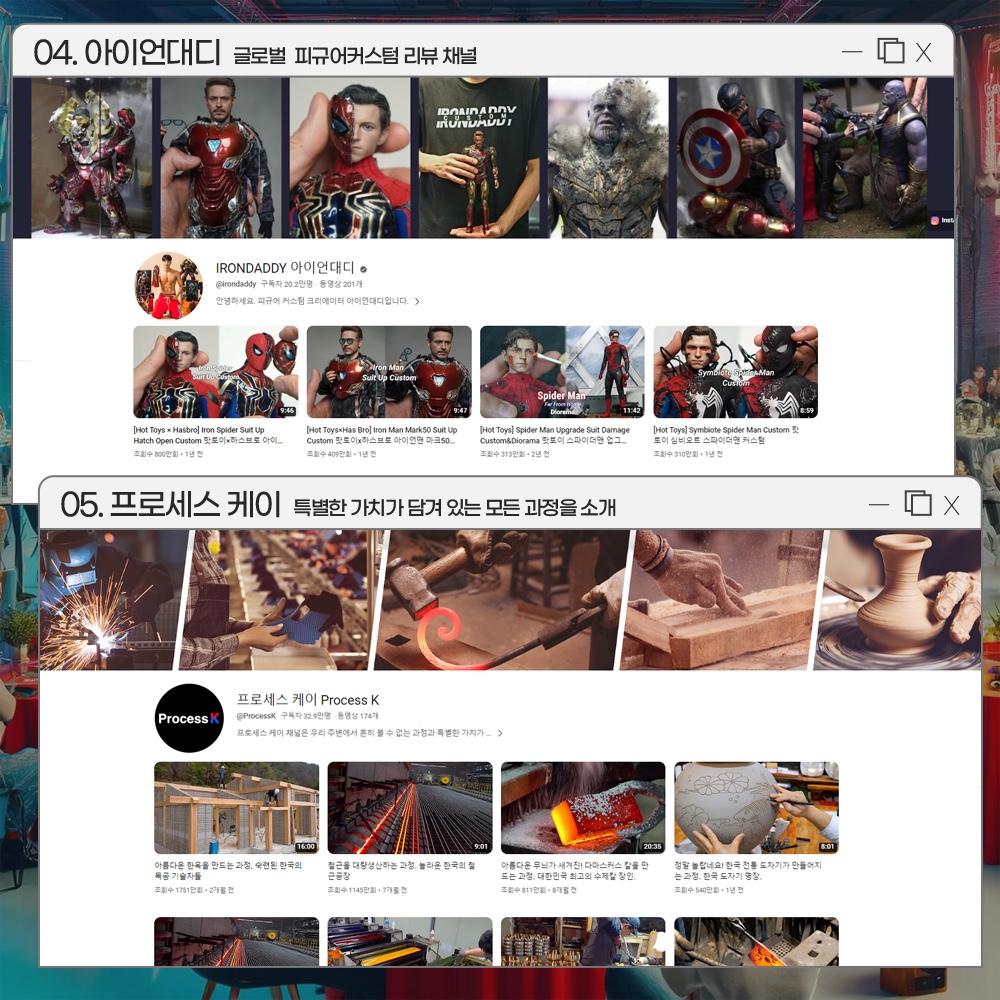Viewport: 1000px width, 1000px height.
Task: Open the IRONDADDY 아이언대디 channel name
Action: tap(284, 268)
